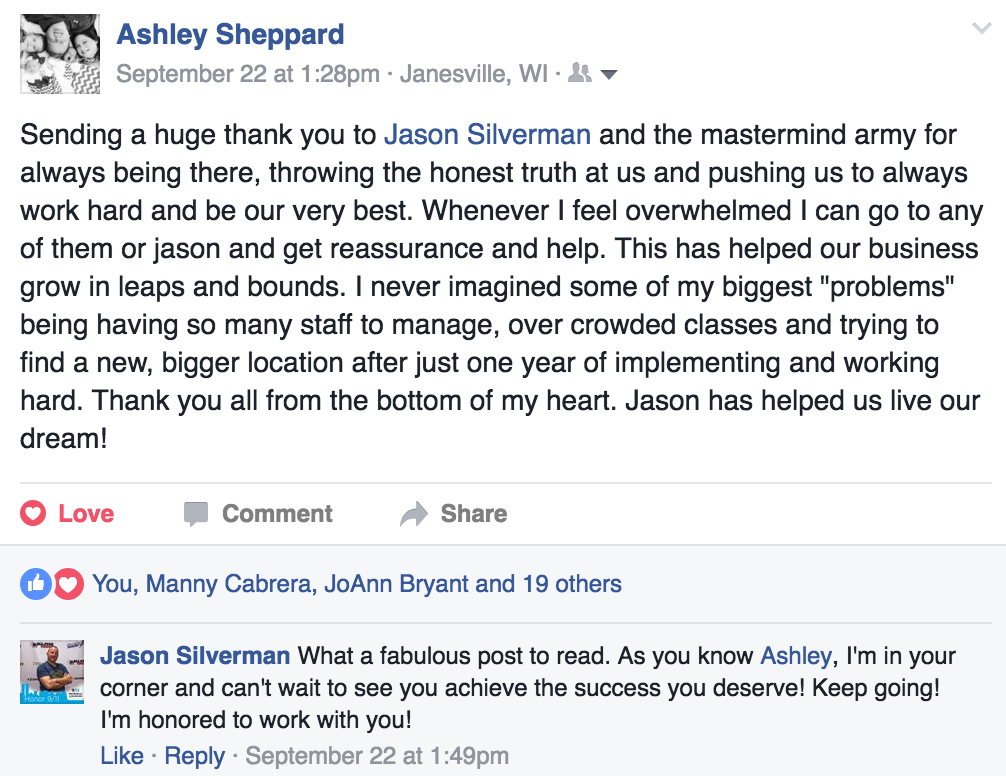Expand the post options chevron at top right

click(x=982, y=29)
